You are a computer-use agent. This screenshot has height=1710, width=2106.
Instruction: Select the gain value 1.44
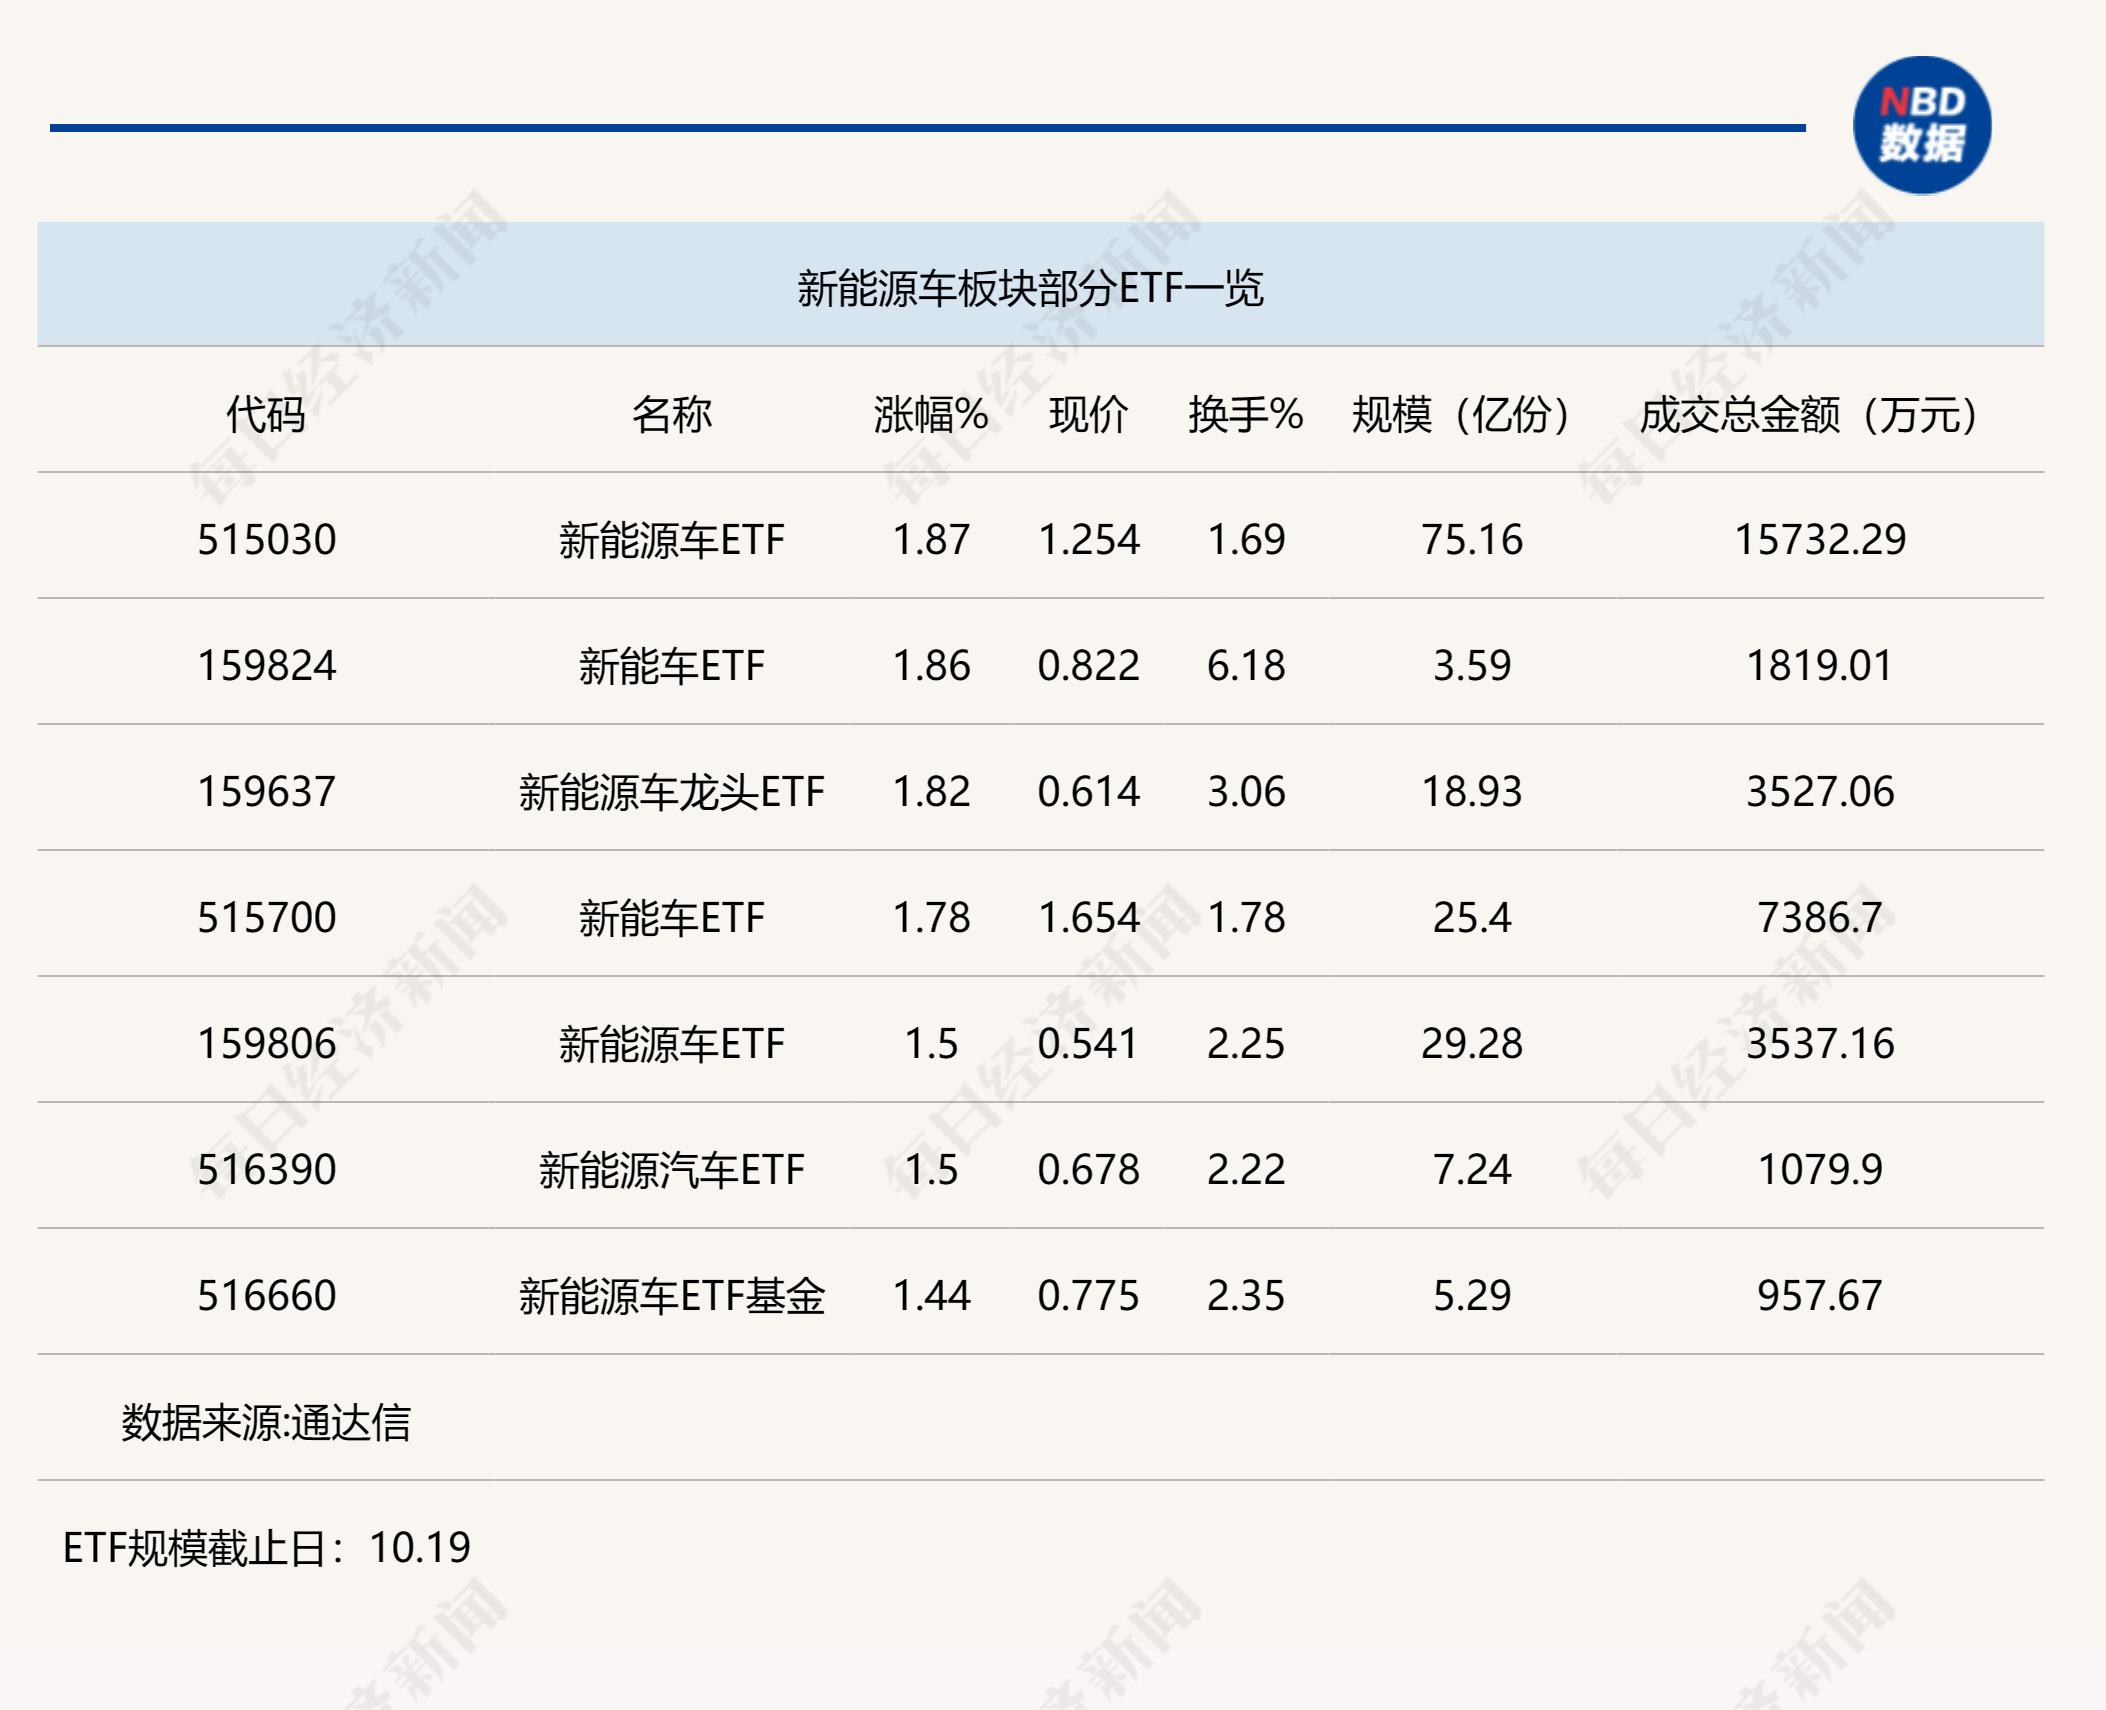pyautogui.click(x=931, y=1296)
